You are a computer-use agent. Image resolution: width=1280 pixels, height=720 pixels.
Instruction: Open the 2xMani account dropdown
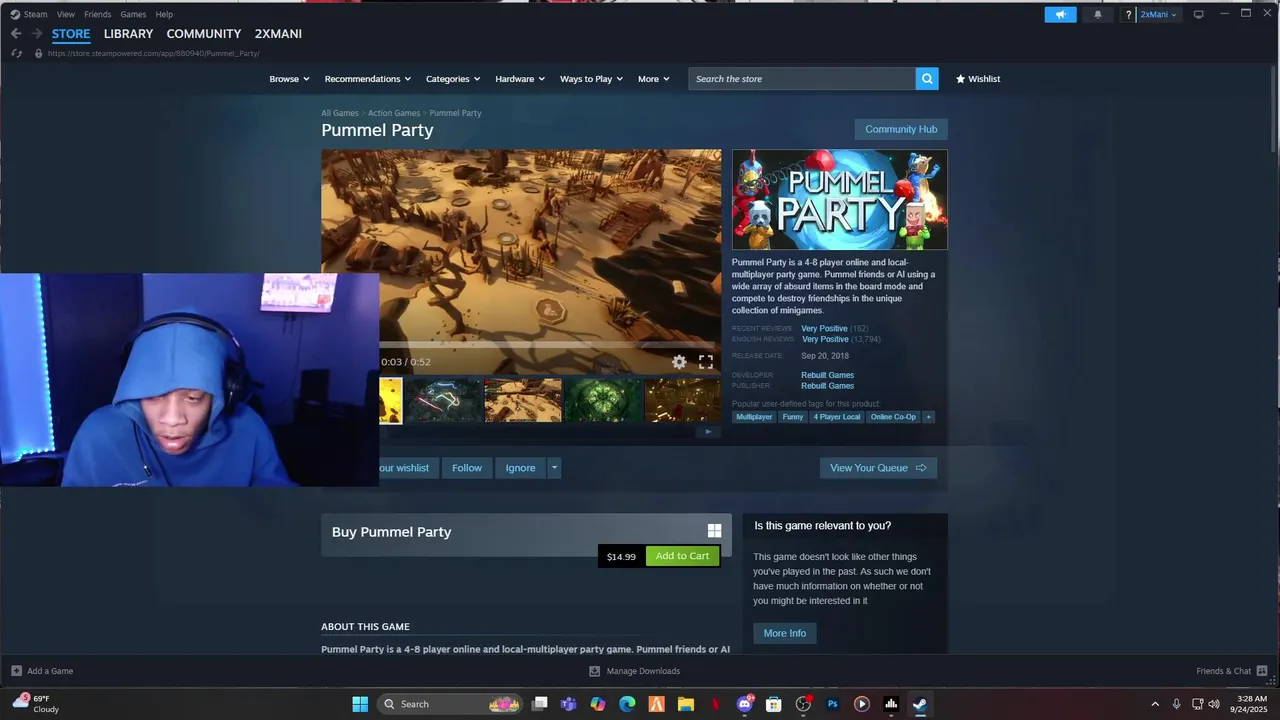(x=1159, y=14)
